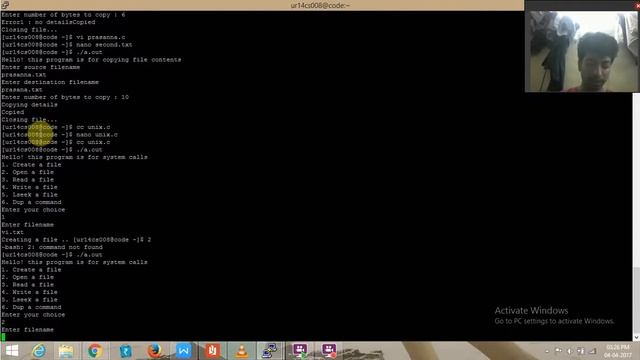Open volume control in system tray
This screenshot has height=360, width=640.
(x=570, y=351)
